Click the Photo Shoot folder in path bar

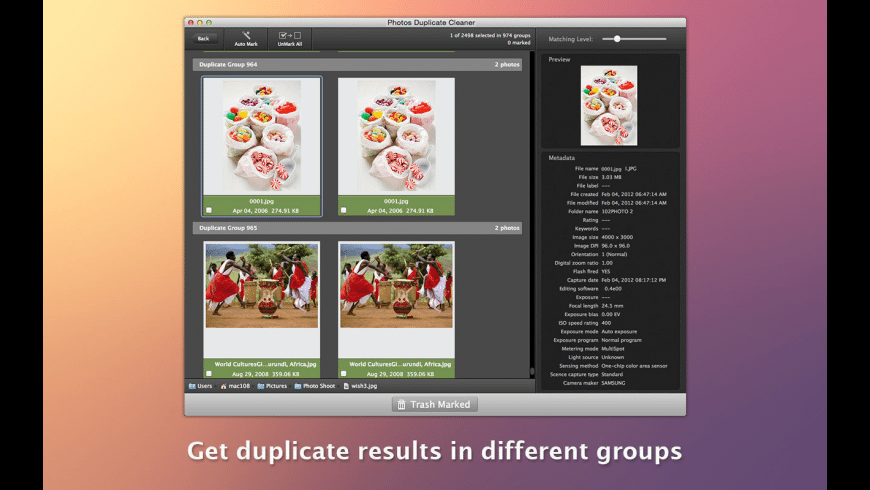315,386
